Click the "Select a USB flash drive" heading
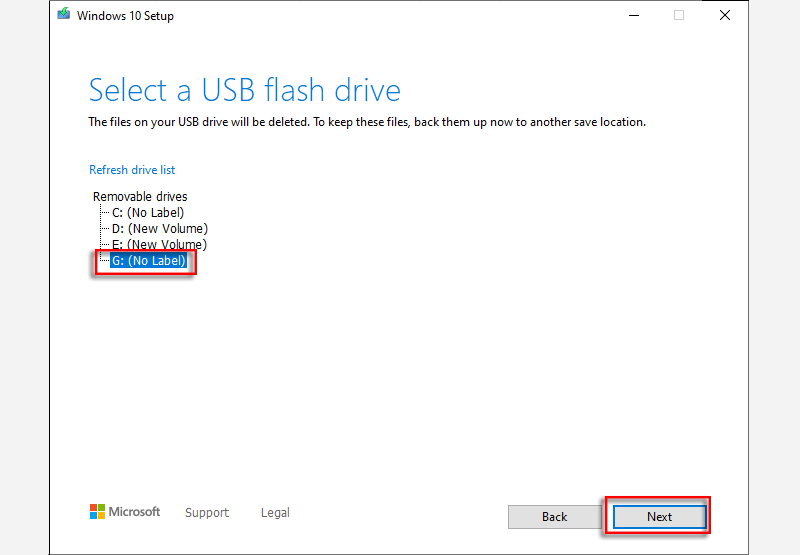Viewport: 800px width, 555px height. [244, 90]
